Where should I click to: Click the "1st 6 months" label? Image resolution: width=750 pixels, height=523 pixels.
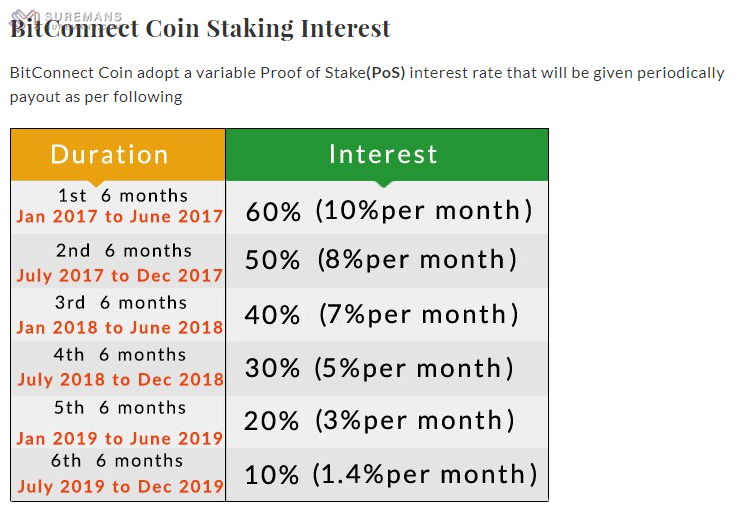[x=123, y=196]
